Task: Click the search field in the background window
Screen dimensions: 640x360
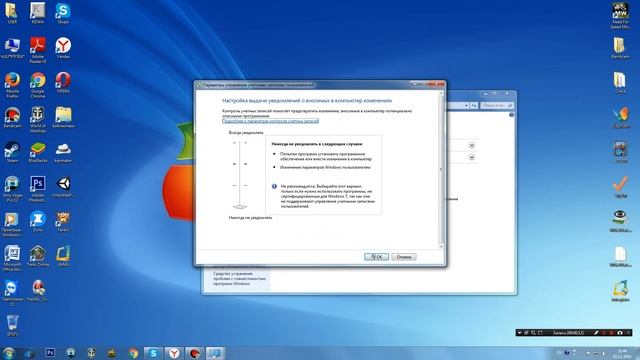Action: click(x=496, y=105)
